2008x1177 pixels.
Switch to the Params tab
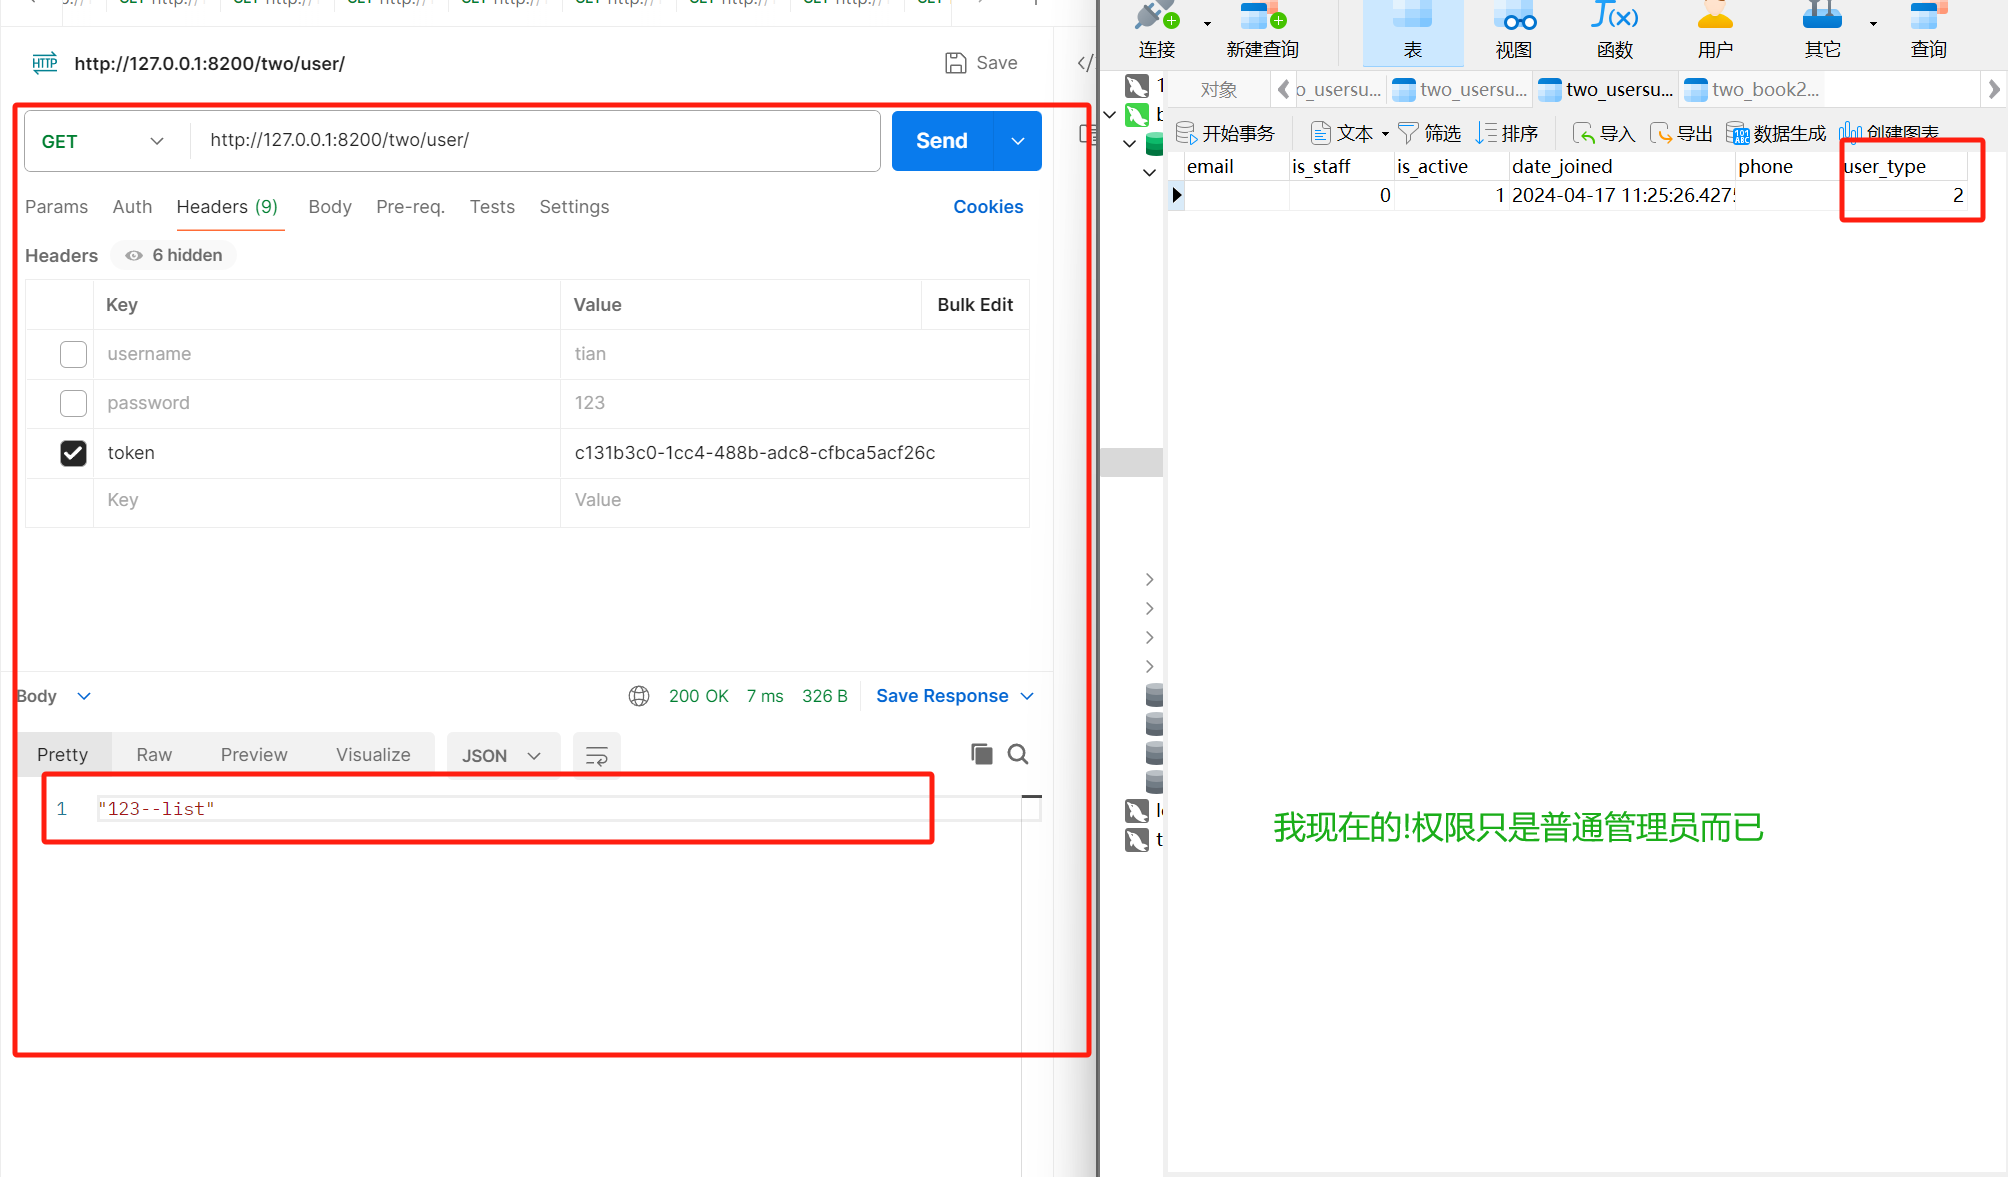coord(56,207)
